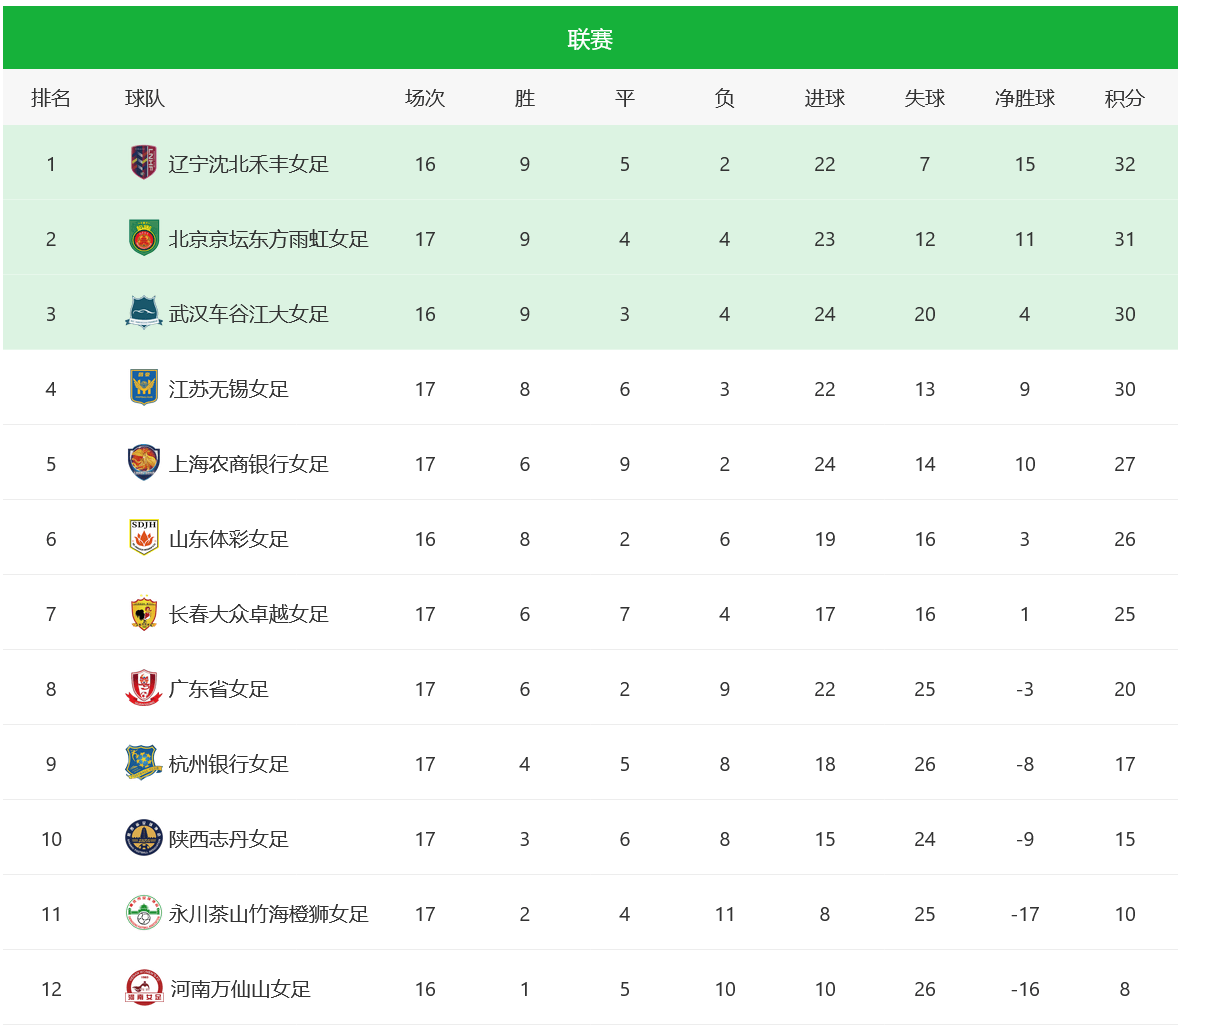Image resolution: width=1232 pixels, height=1031 pixels.
Task: Select the 联赛 tab header
Action: [590, 39]
